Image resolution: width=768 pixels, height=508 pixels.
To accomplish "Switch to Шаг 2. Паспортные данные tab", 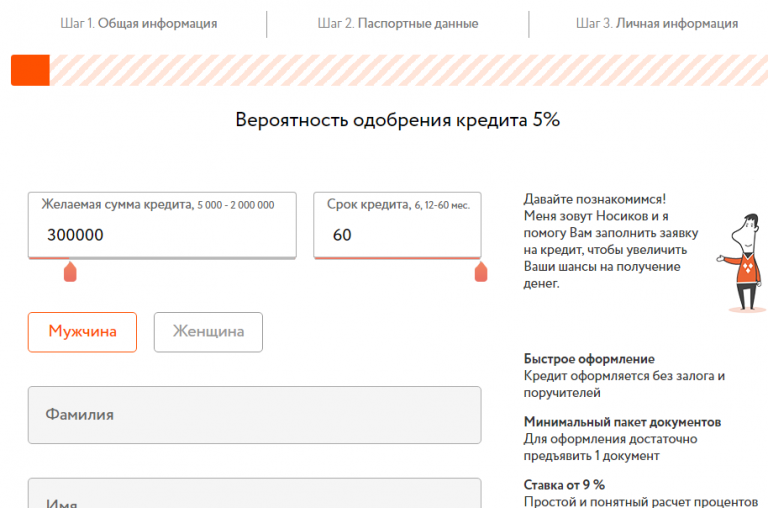I will click(397, 23).
